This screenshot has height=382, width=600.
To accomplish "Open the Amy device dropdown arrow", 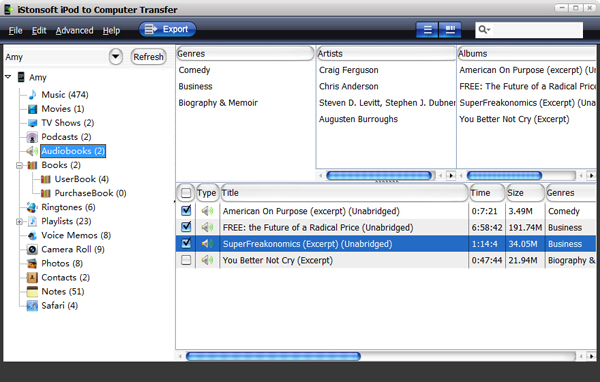I will tap(116, 57).
